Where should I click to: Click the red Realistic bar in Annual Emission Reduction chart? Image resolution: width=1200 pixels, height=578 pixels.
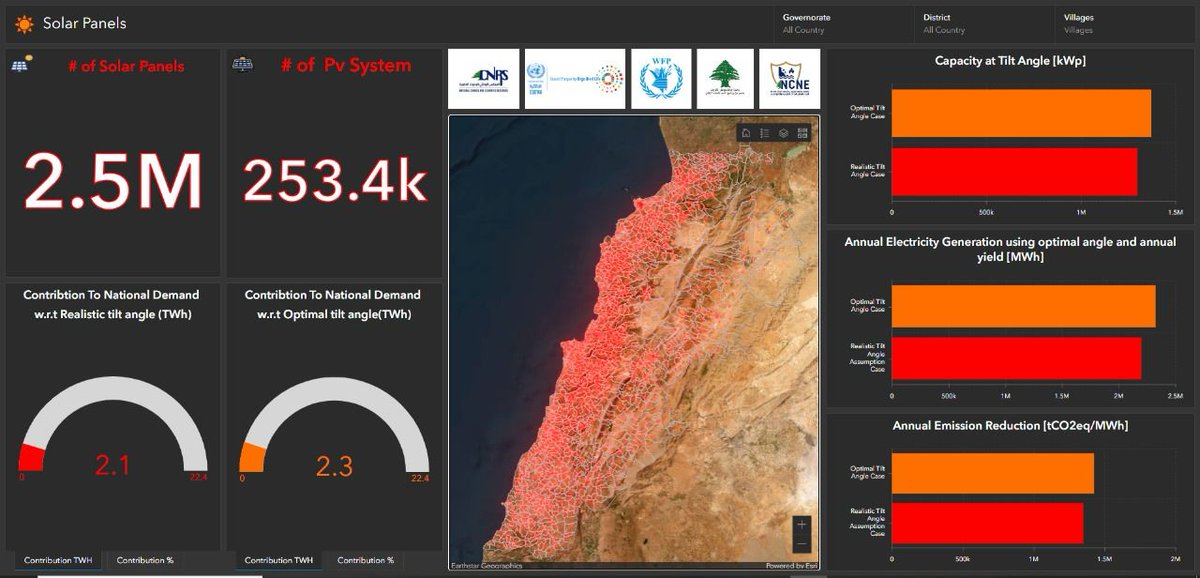pos(987,523)
